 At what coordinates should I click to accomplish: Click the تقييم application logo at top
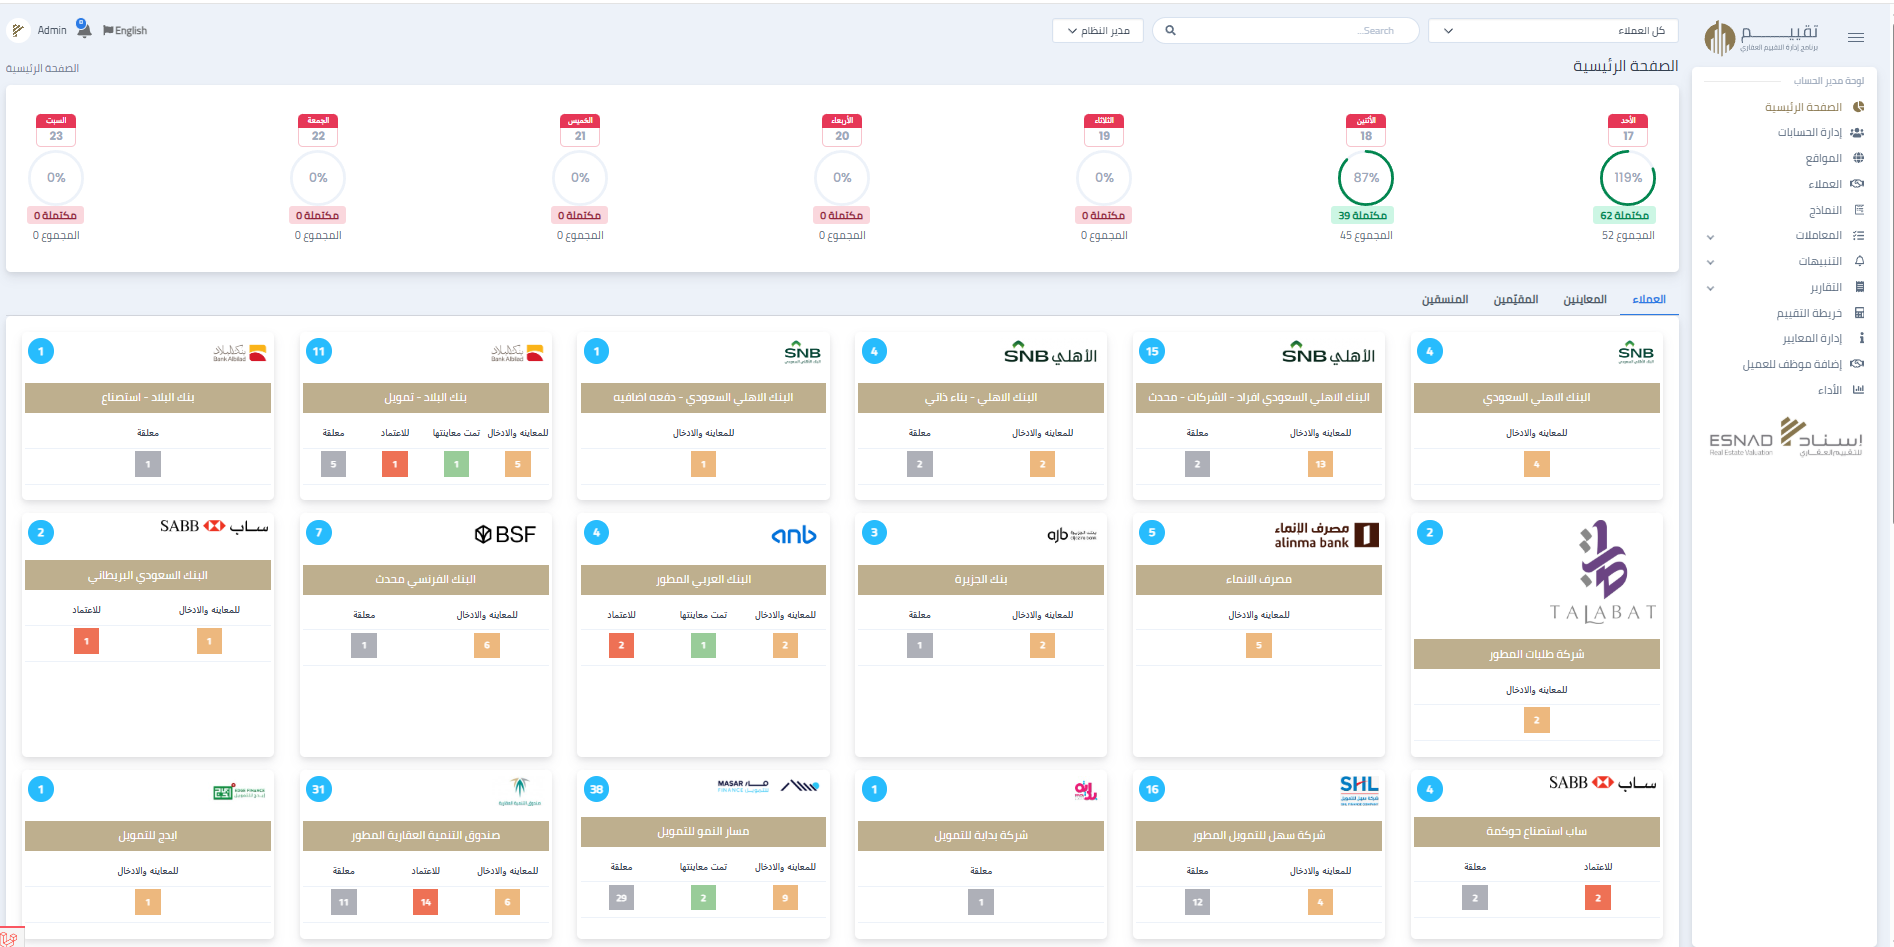1762,38
